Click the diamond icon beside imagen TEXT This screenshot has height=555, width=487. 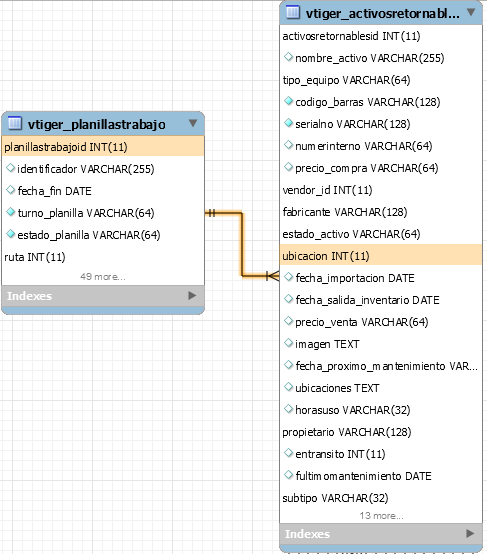point(289,343)
